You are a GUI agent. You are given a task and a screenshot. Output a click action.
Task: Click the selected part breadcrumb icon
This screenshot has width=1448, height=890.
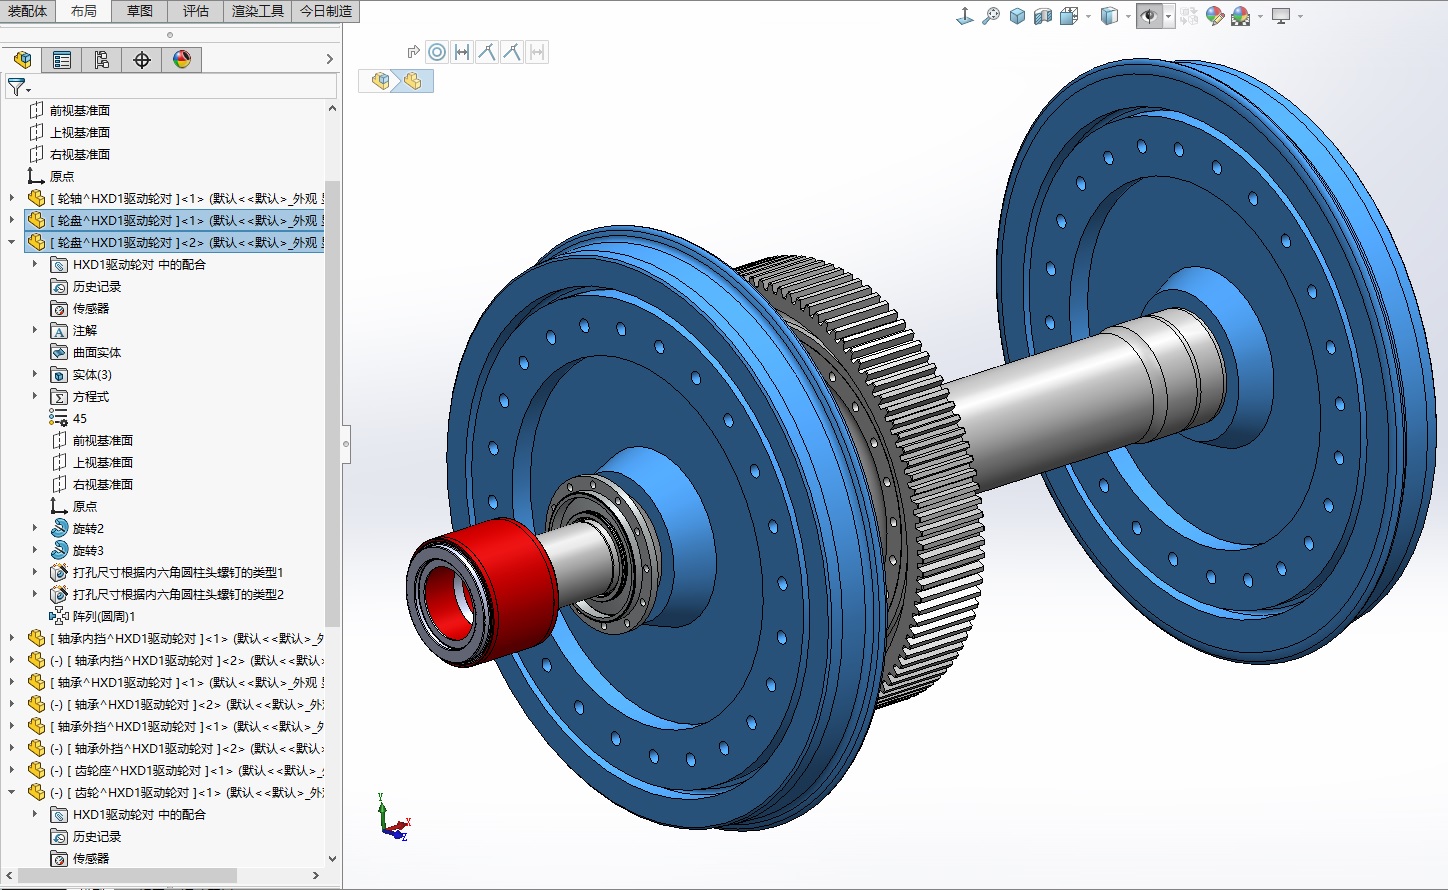(412, 81)
